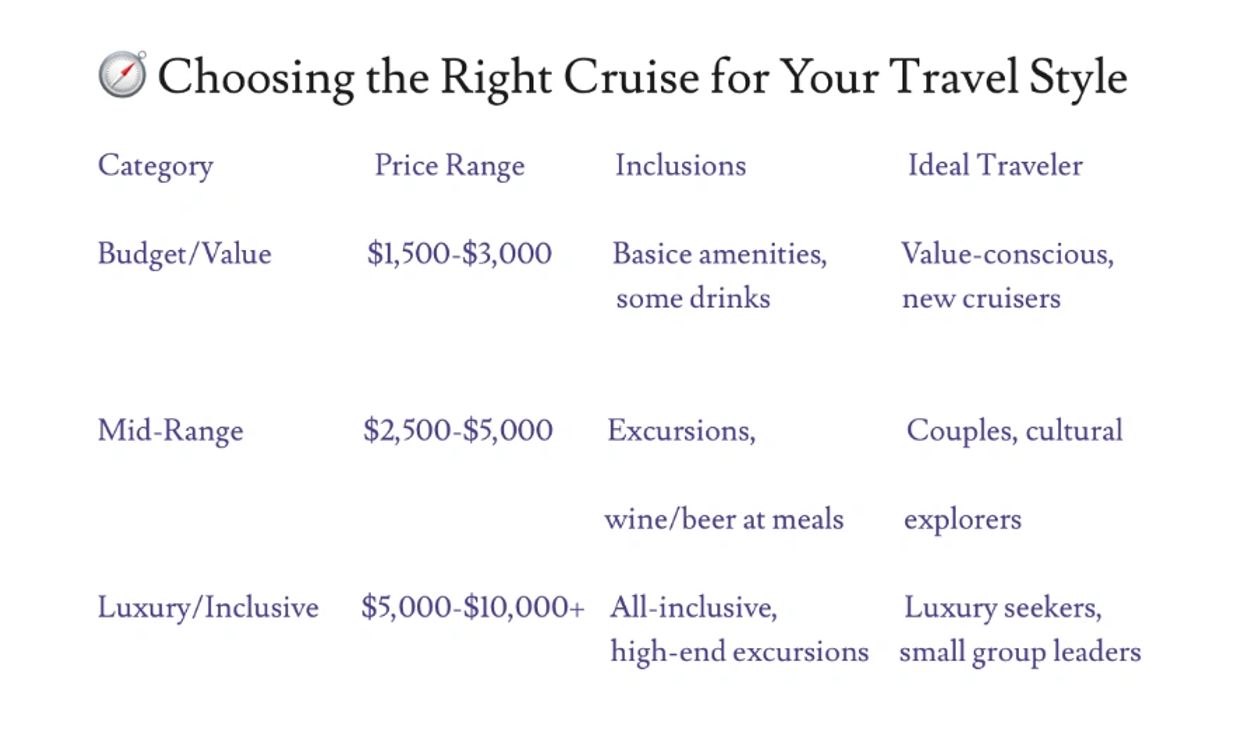Click the compass icon beside the title

coord(122,75)
